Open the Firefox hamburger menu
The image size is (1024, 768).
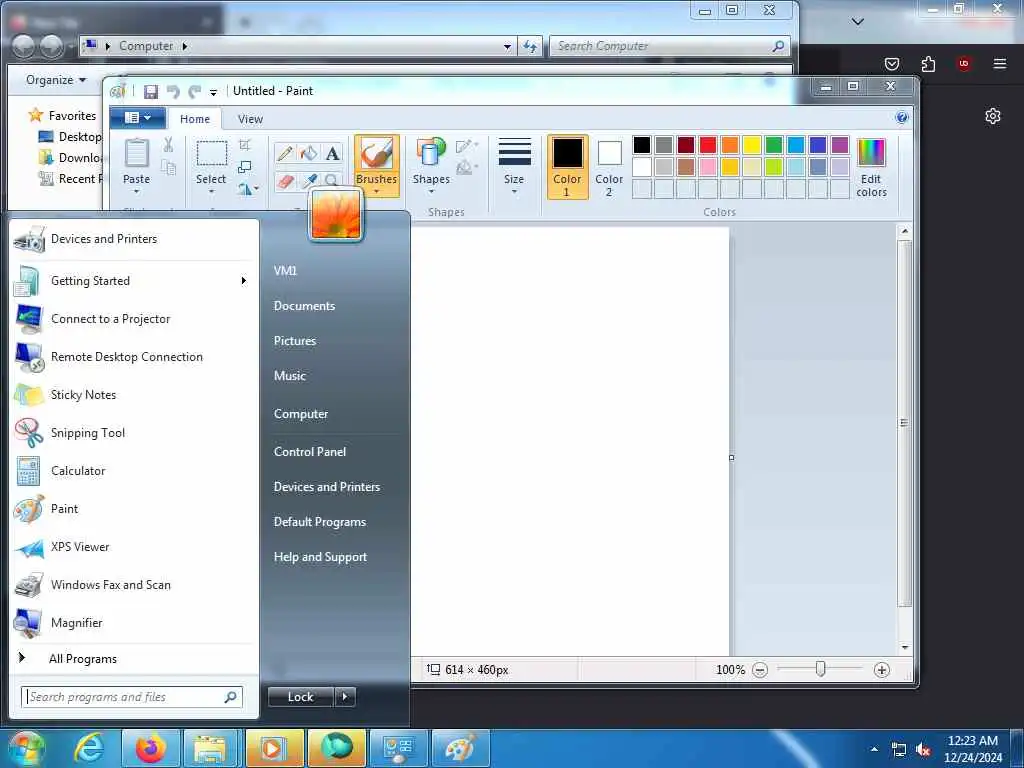tap(1000, 63)
